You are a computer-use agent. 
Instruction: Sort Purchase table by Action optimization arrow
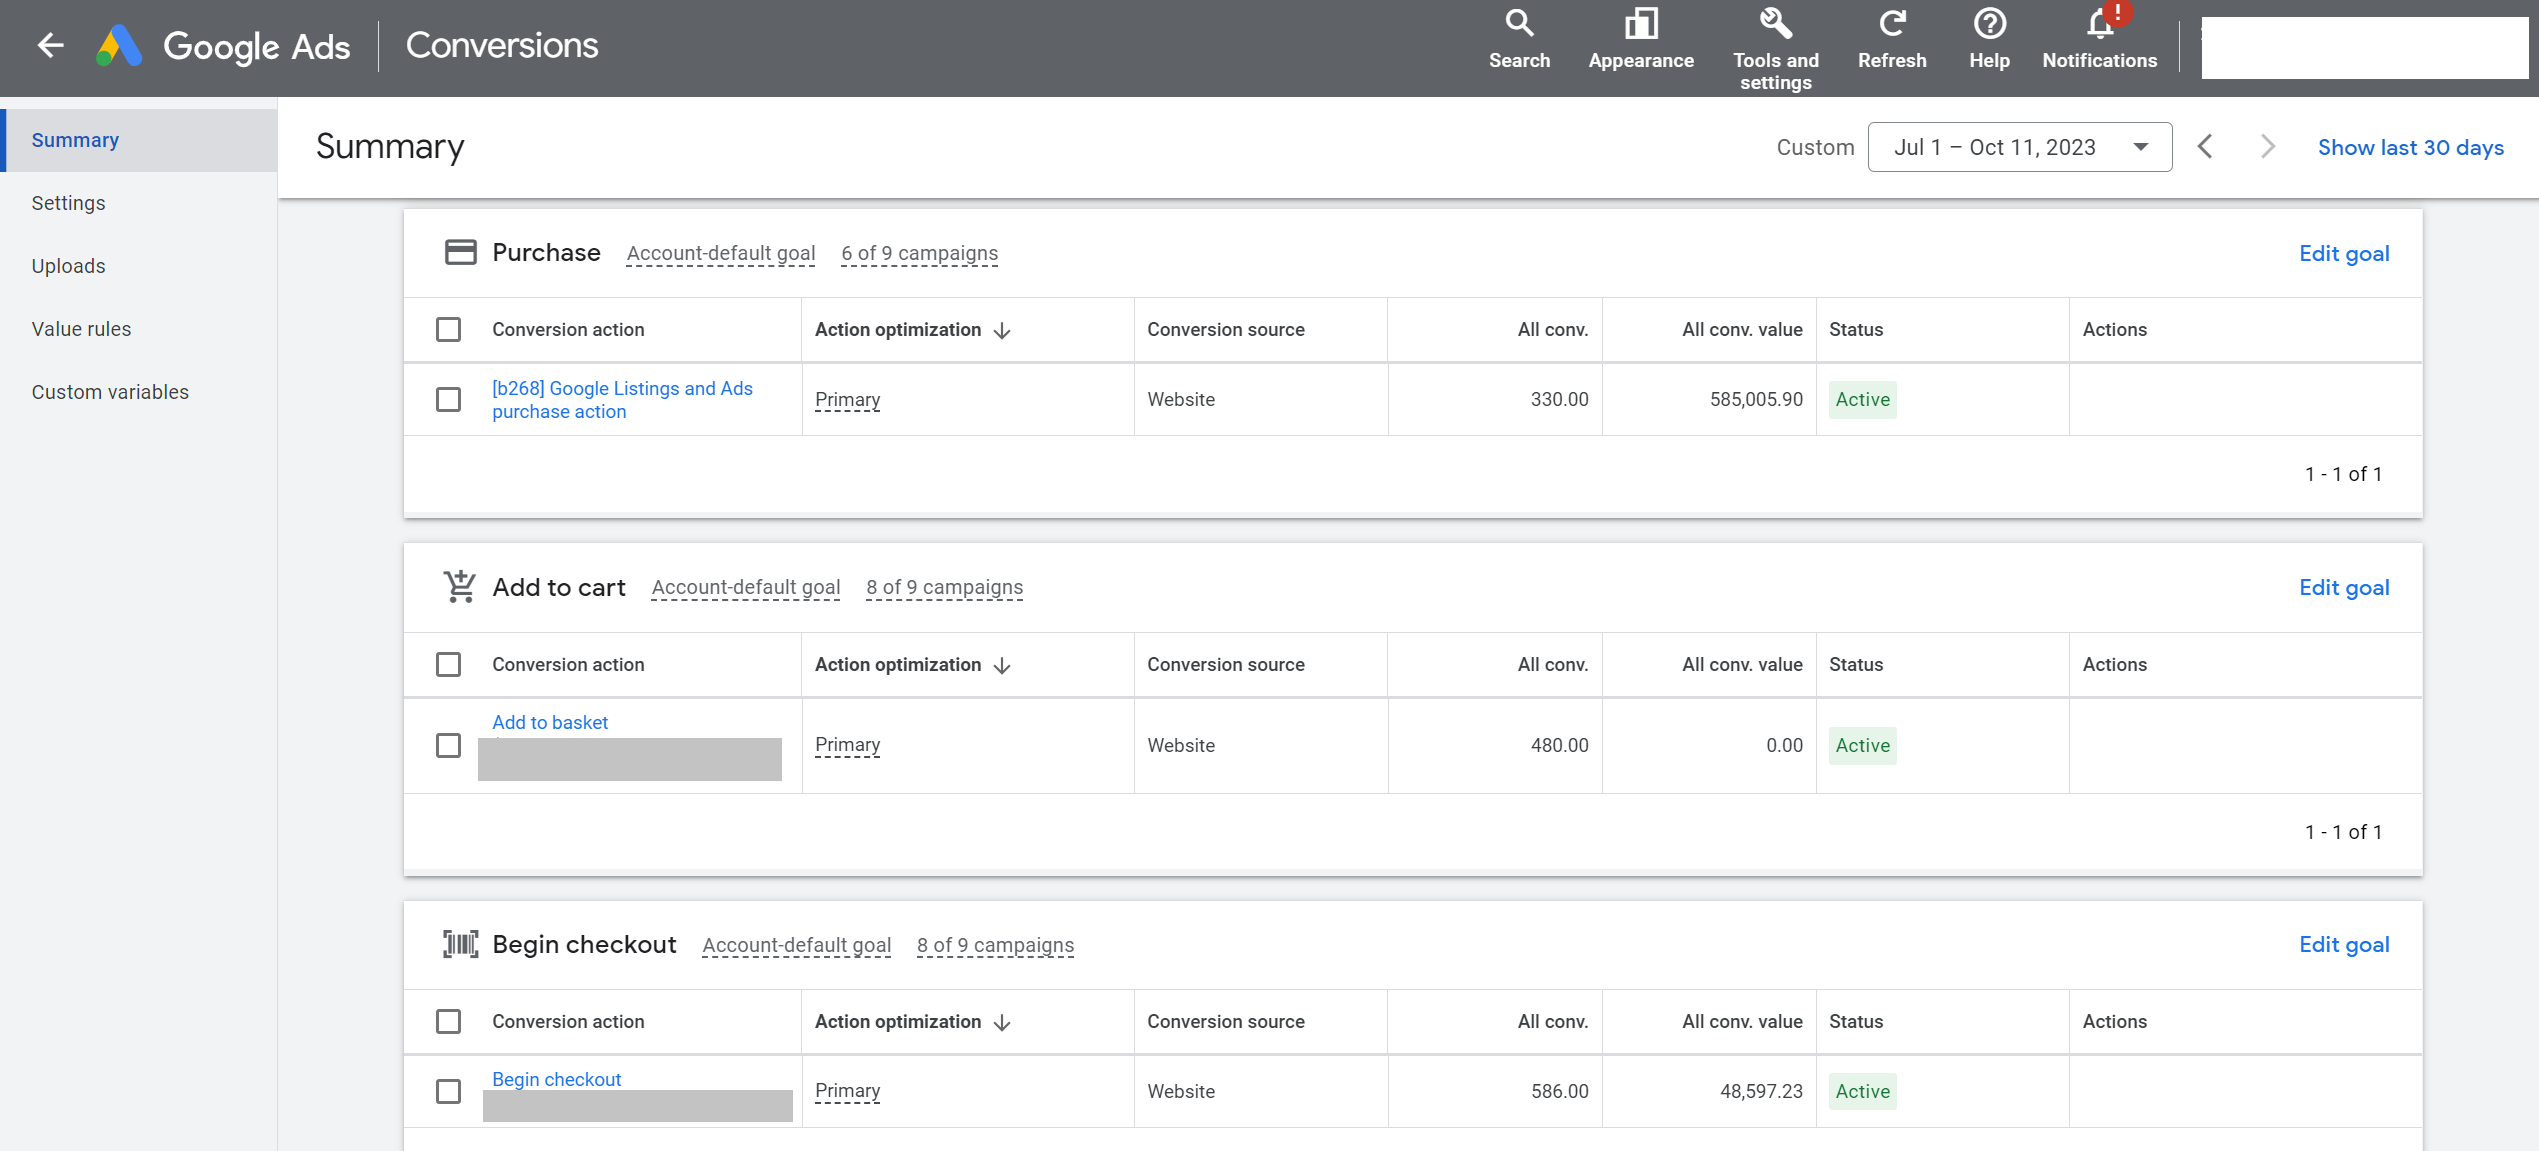coord(1002,331)
